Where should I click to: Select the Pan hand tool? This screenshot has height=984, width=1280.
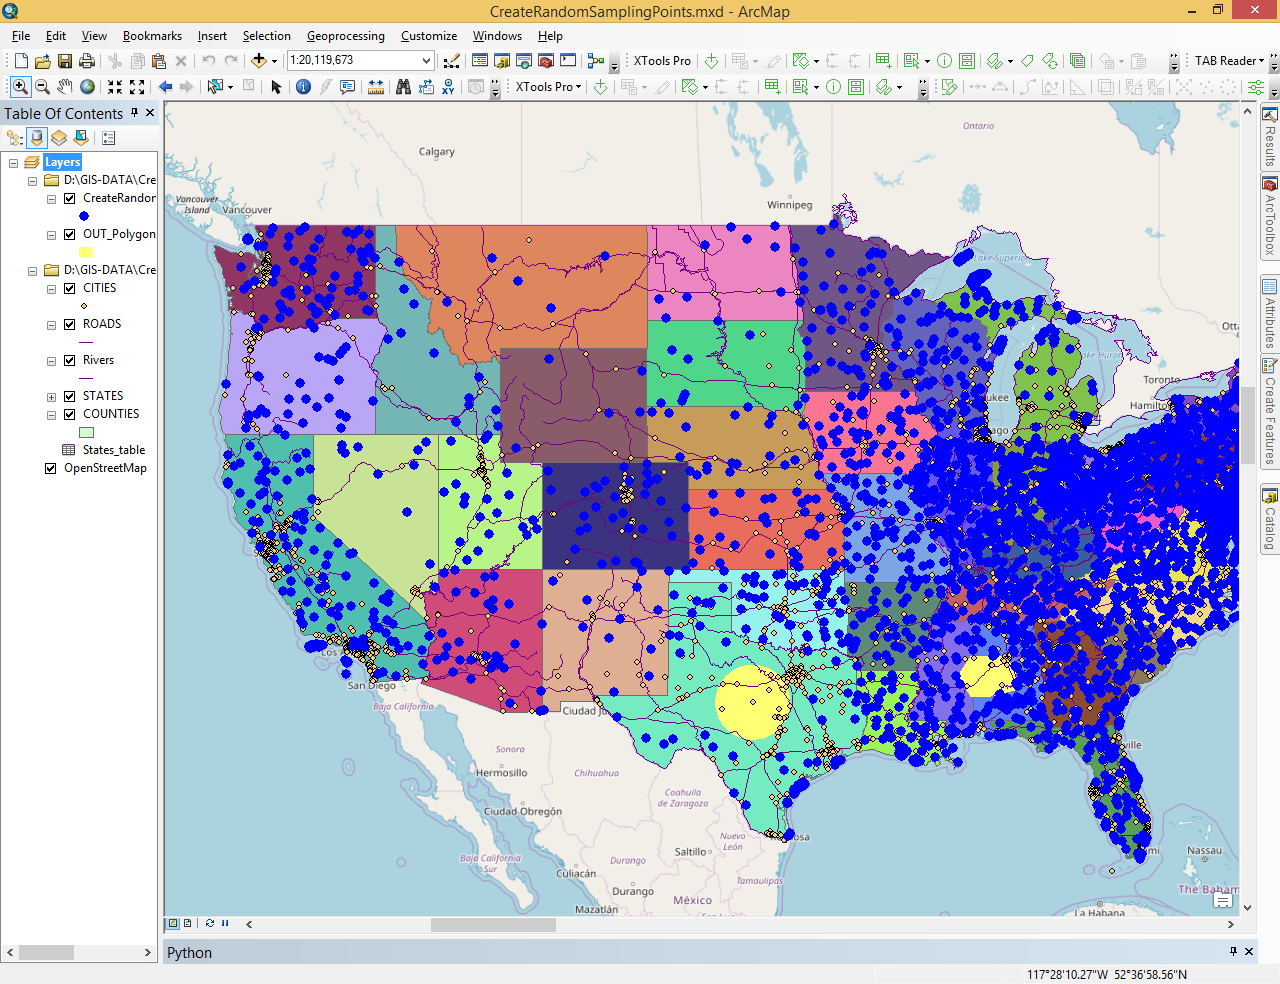click(x=65, y=87)
